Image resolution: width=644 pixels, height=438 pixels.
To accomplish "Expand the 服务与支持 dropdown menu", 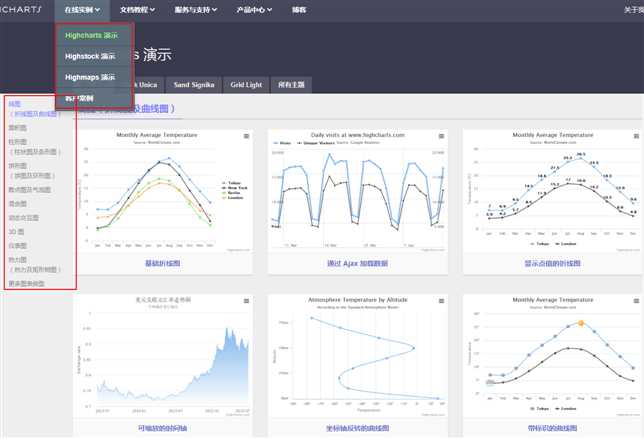I will 196,9.
